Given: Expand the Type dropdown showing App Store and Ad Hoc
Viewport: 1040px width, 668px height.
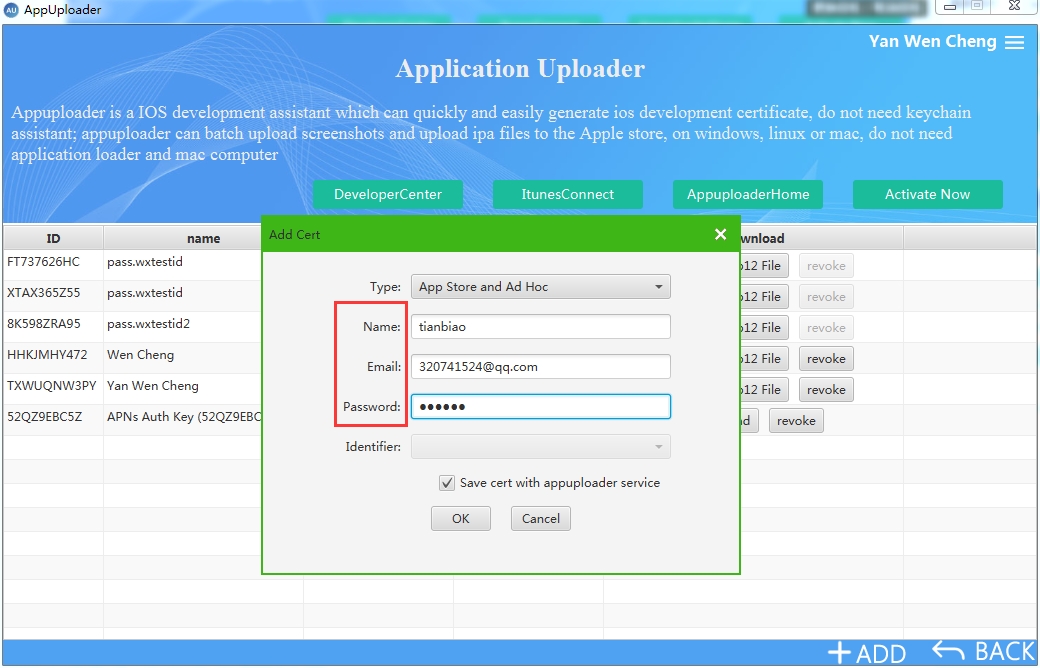Looking at the screenshot, I should (541, 287).
